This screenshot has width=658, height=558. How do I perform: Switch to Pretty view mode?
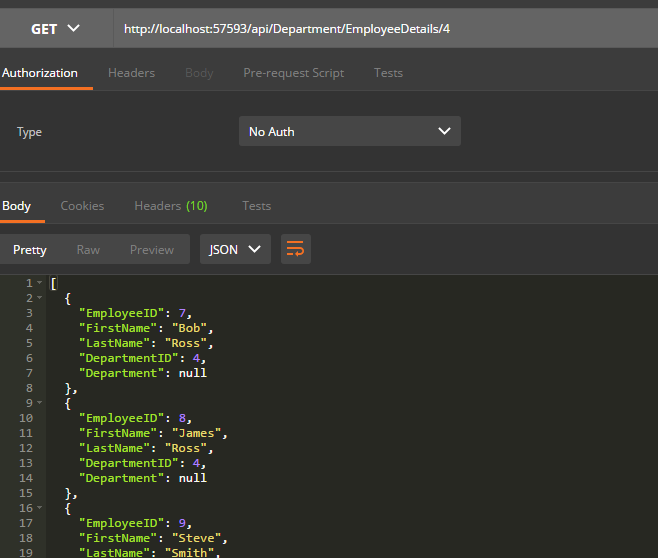[30, 250]
